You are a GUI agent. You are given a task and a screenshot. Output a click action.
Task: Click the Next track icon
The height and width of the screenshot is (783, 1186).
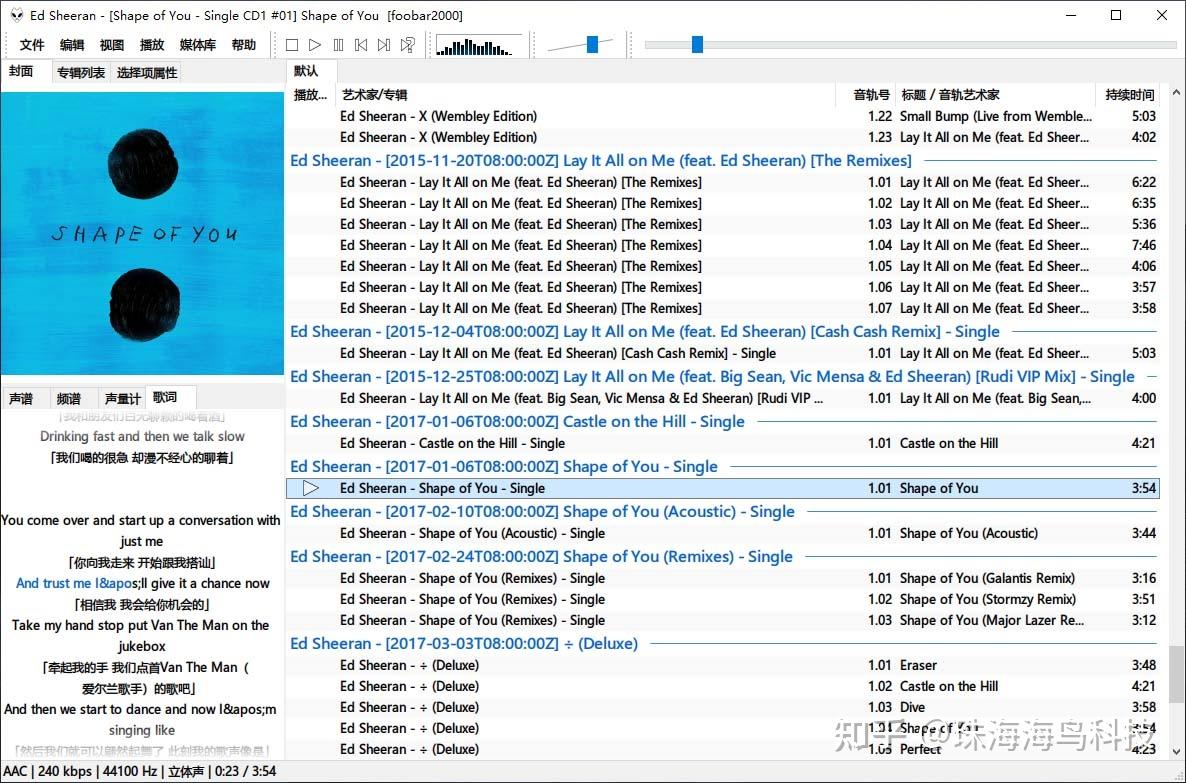click(385, 44)
